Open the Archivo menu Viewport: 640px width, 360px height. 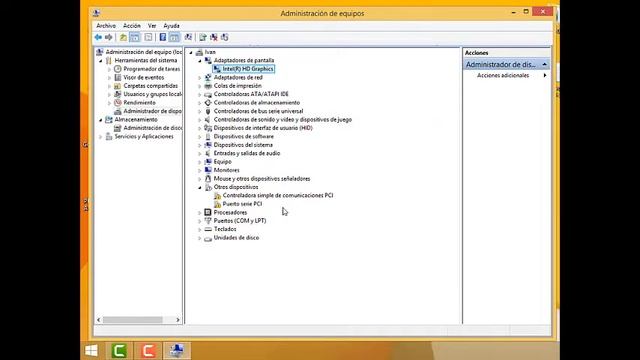coord(106,26)
